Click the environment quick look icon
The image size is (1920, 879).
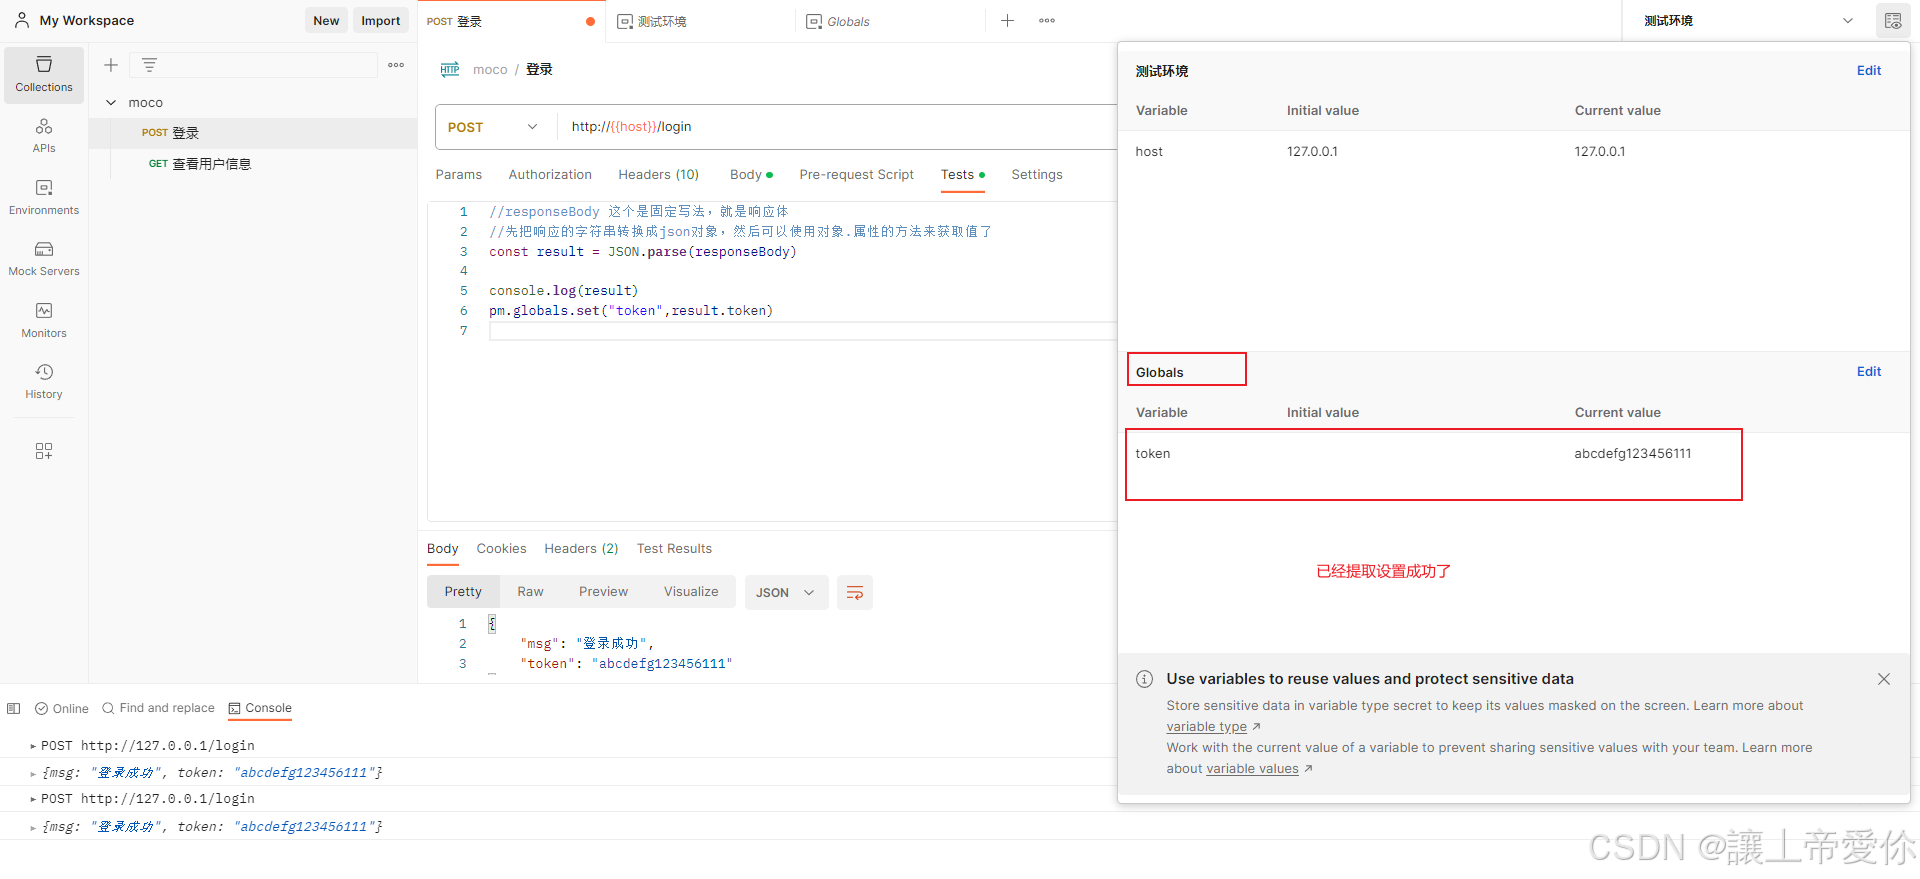pyautogui.click(x=1893, y=21)
